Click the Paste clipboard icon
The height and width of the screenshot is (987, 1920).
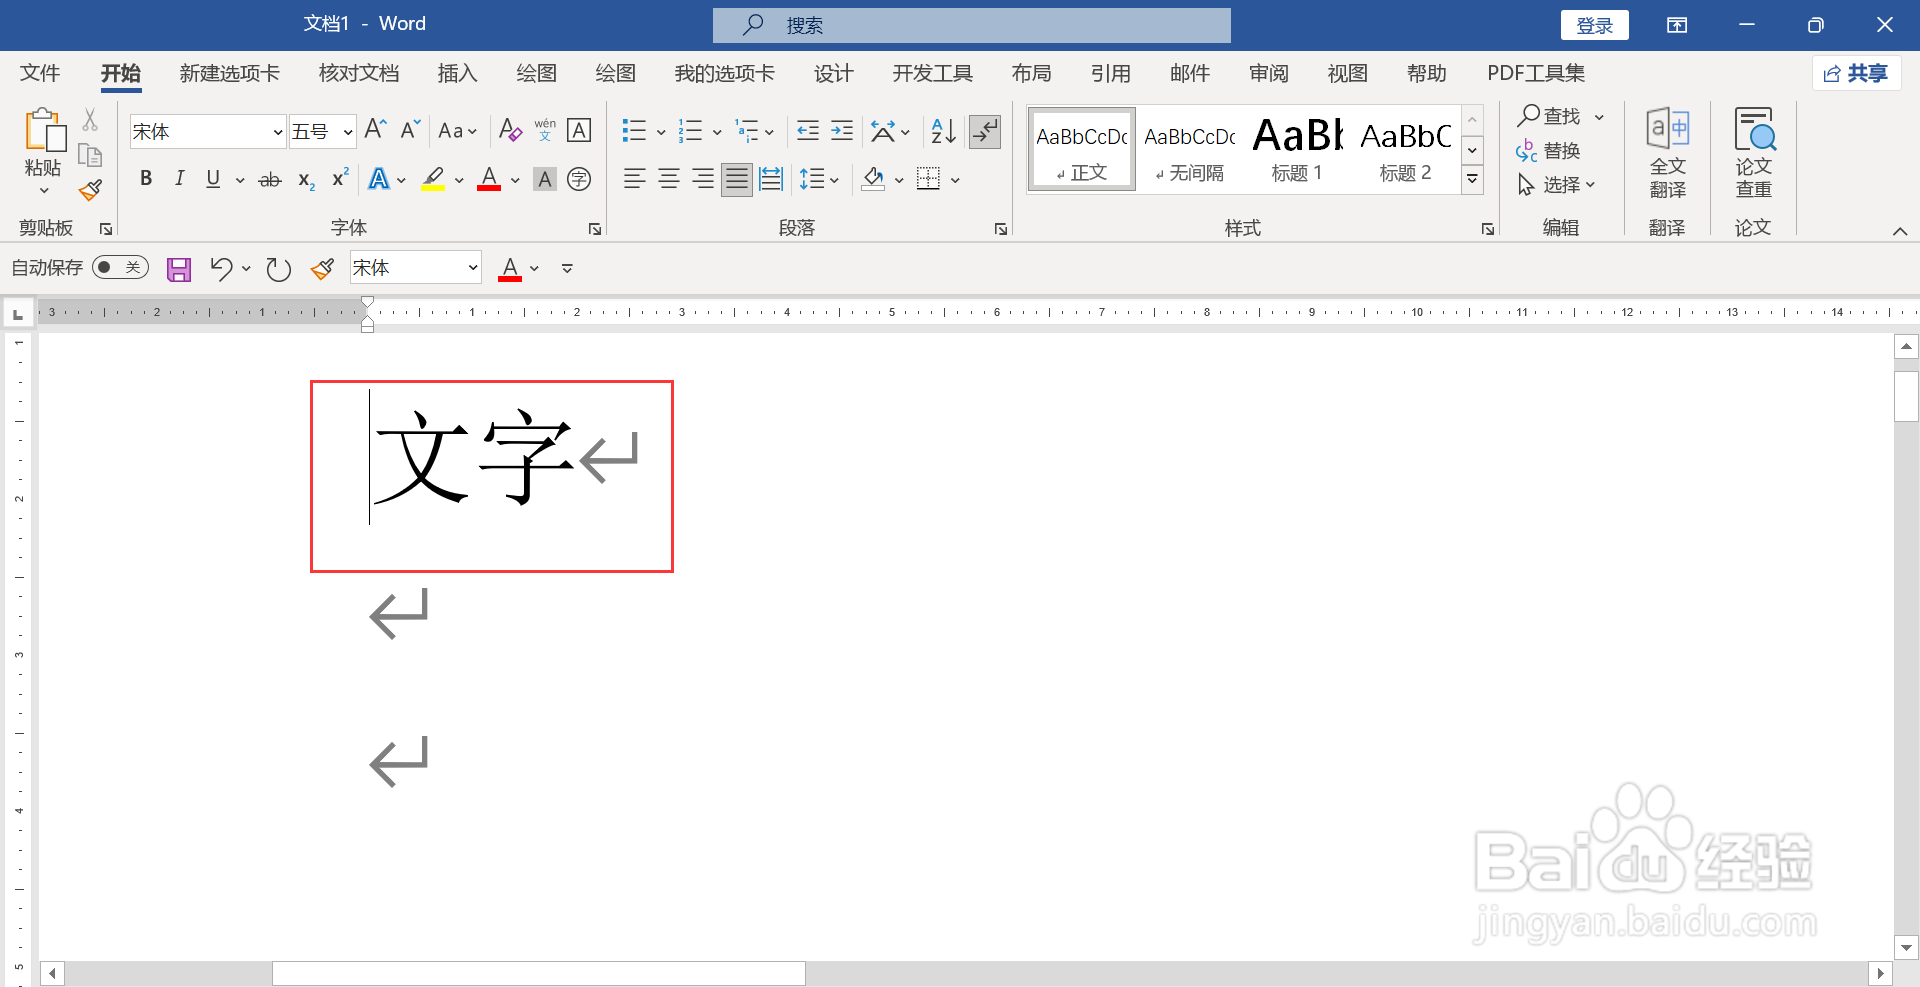tap(44, 130)
